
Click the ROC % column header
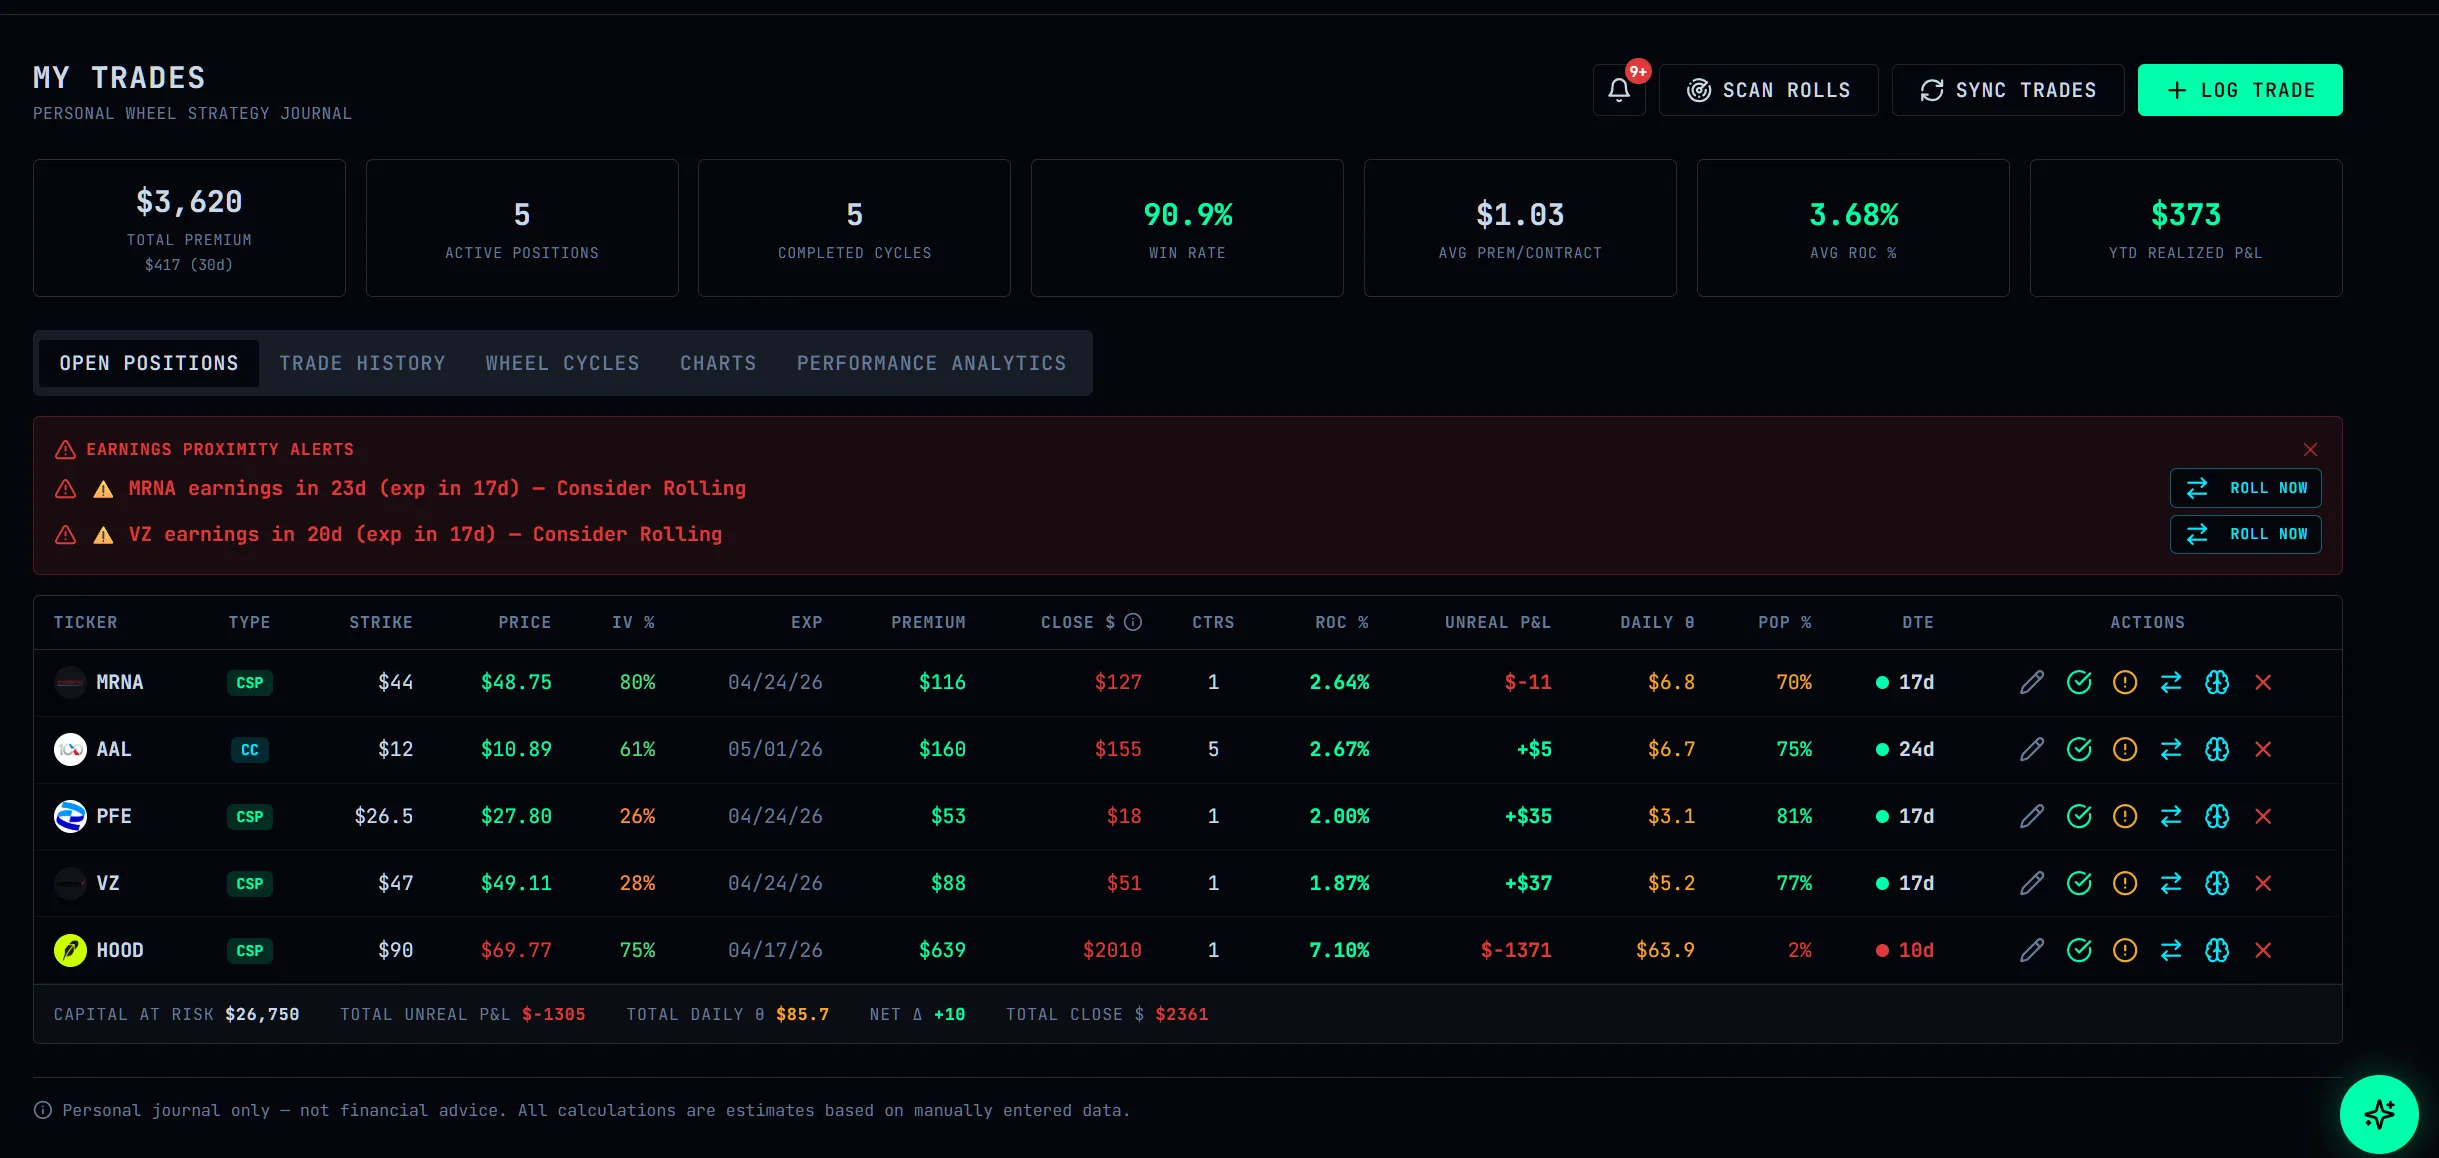pos(1341,622)
